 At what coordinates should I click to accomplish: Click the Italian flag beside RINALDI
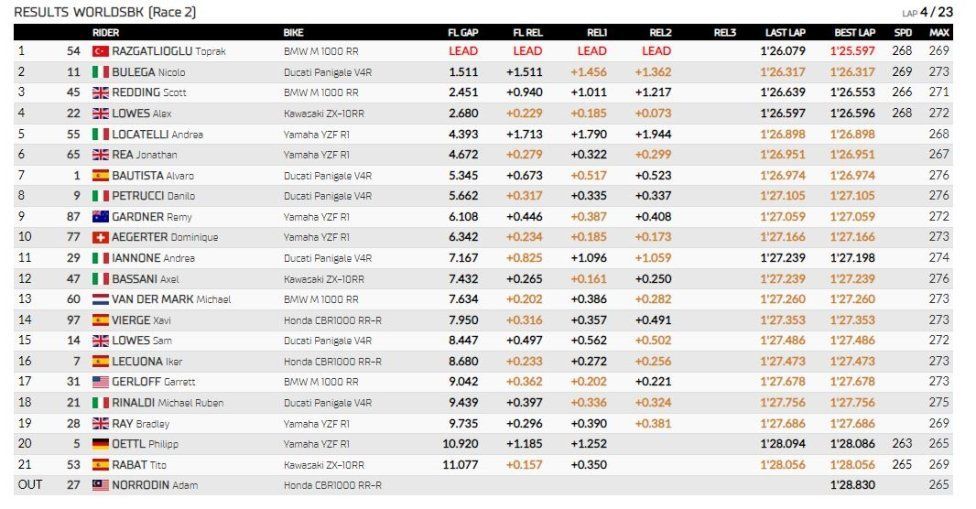click(100, 403)
